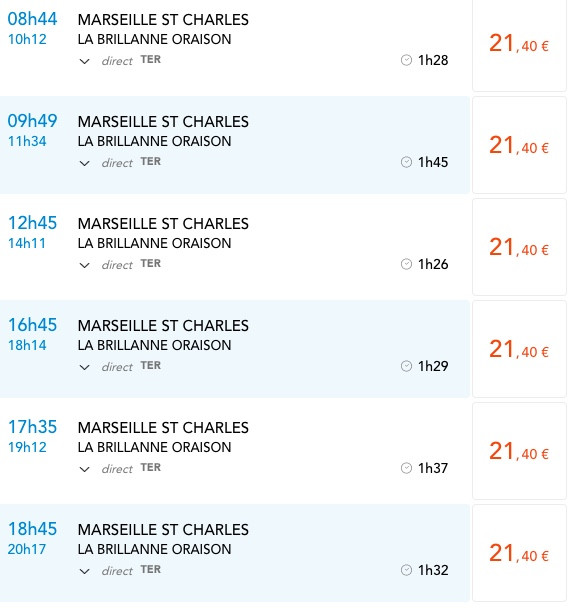Expand details of the 12h45 departure

tap(84, 265)
